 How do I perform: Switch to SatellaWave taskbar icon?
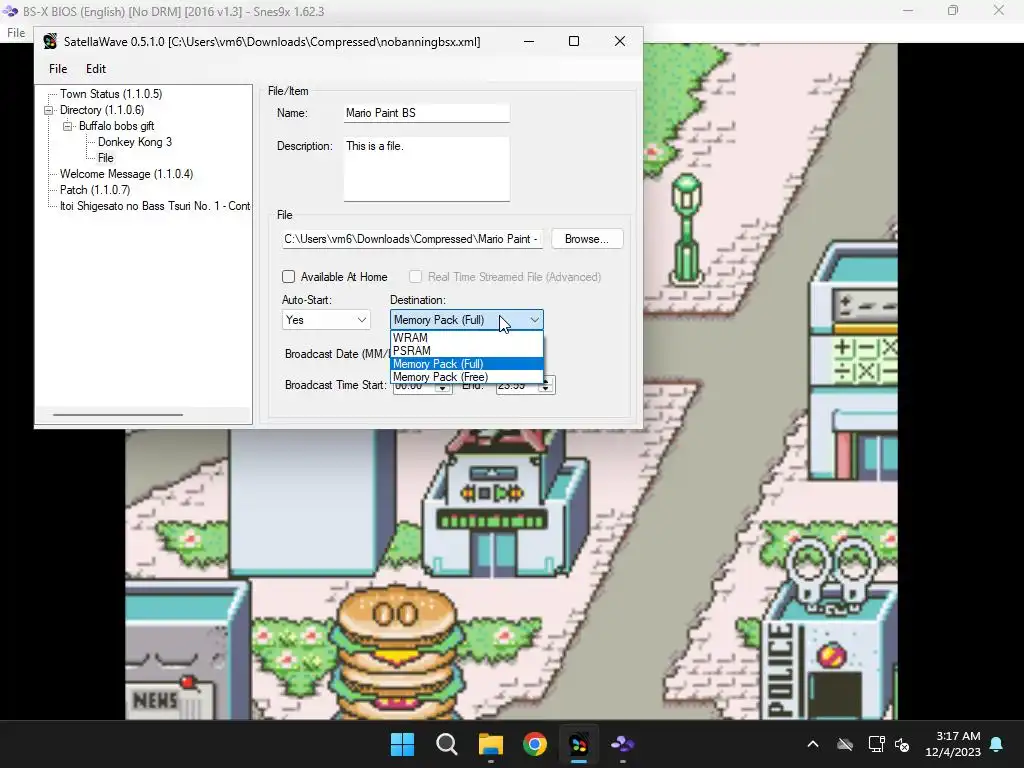(579, 744)
